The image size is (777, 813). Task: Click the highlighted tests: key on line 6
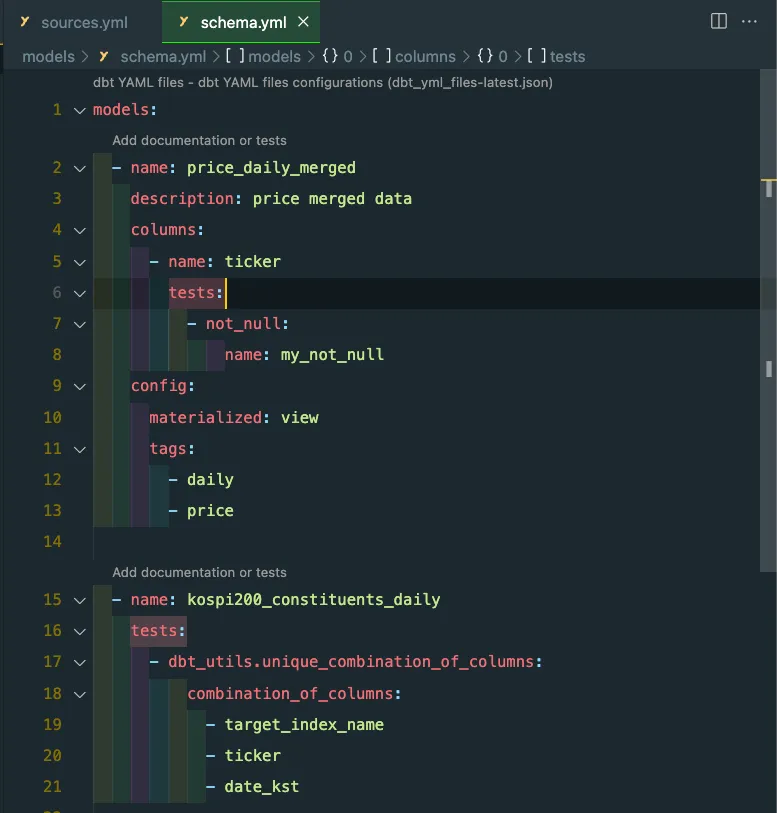(196, 293)
